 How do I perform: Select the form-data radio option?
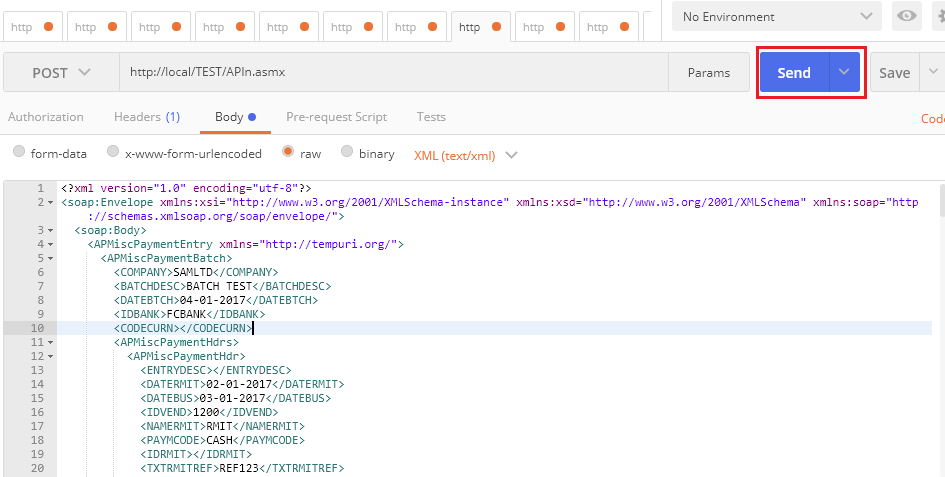coord(19,151)
